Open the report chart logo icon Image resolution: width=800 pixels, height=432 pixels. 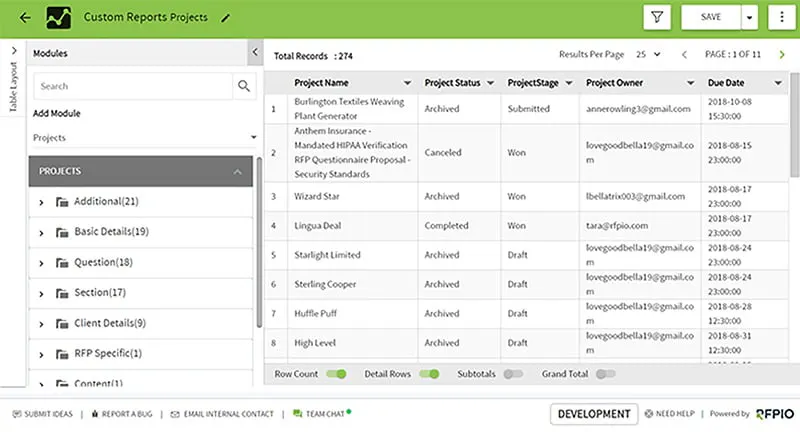click(x=59, y=17)
